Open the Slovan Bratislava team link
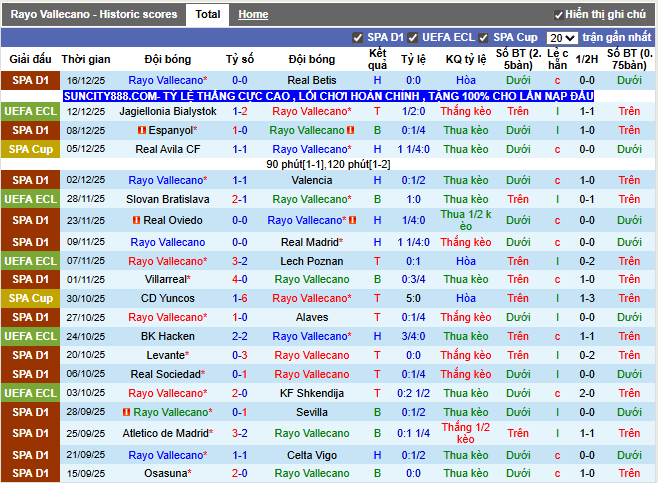Image resolution: width=658 pixels, height=483 pixels. [x=168, y=199]
